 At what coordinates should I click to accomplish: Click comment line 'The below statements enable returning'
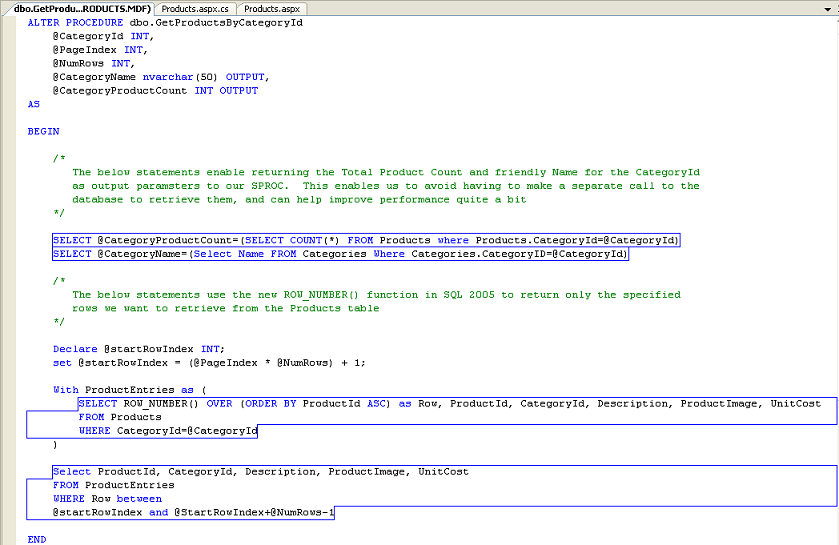(386, 172)
